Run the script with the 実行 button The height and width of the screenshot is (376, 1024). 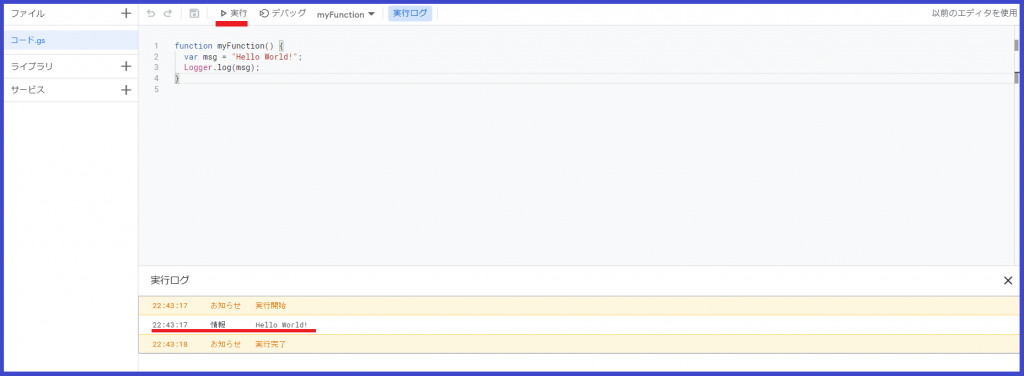pyautogui.click(x=233, y=13)
